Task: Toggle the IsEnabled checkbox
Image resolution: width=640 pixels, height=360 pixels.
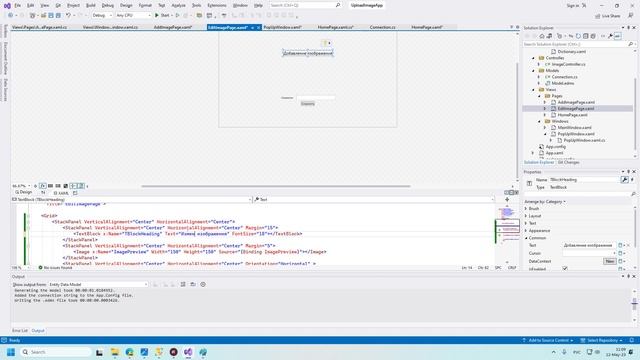Action: (x=565, y=269)
